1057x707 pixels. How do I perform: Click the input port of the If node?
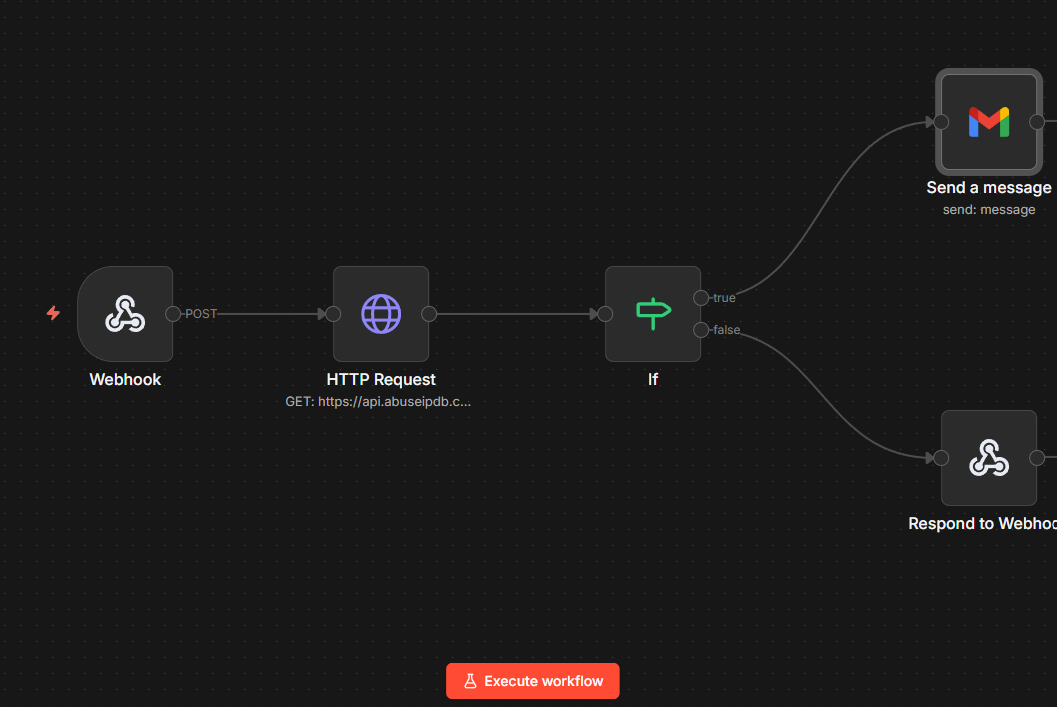tap(604, 313)
